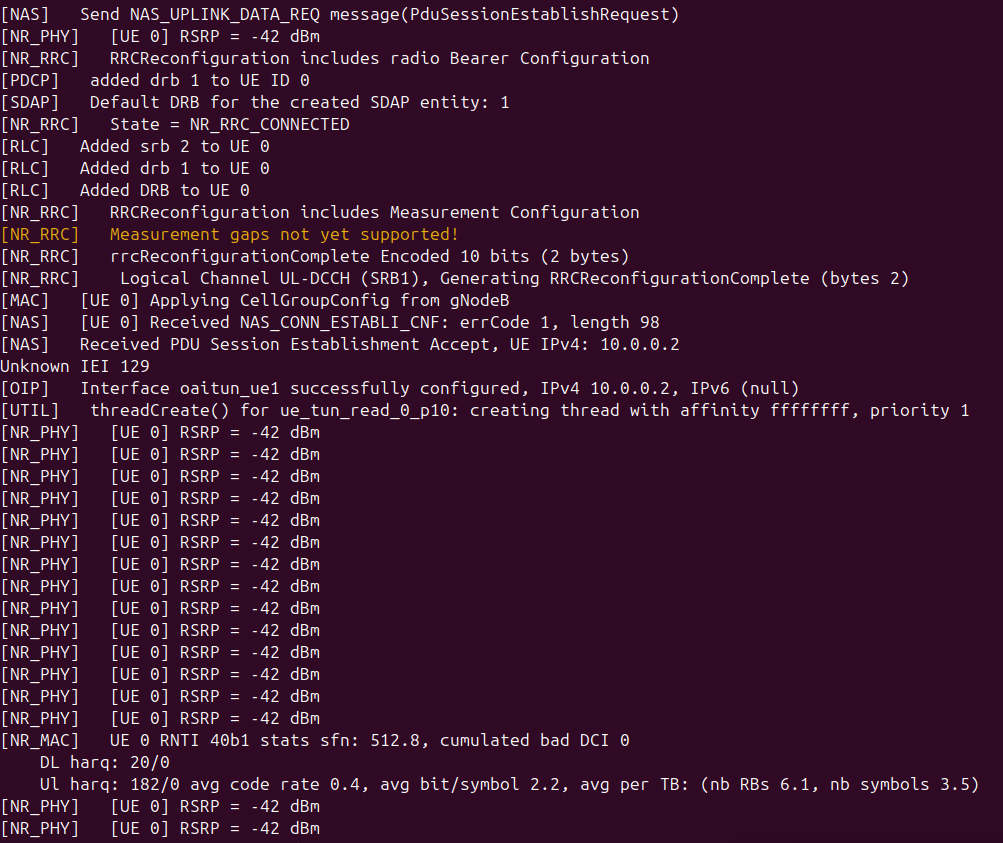Click the rrcReconfigurationComplete Encoded 10 bits line
The width and height of the screenshot is (1003, 843).
pyautogui.click(x=315, y=256)
